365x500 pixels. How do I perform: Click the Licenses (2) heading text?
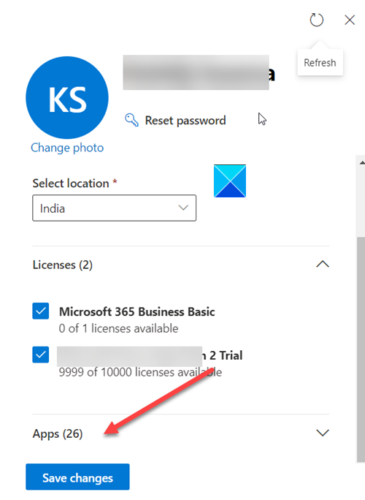coord(62,265)
